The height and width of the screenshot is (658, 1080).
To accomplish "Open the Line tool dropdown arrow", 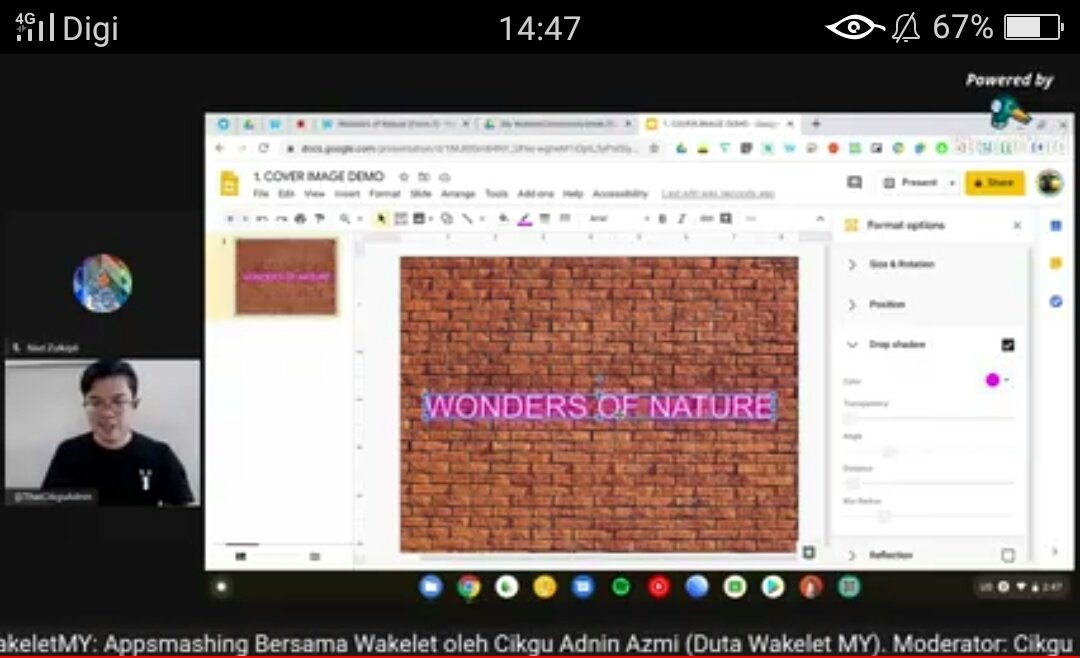I will 481,219.
